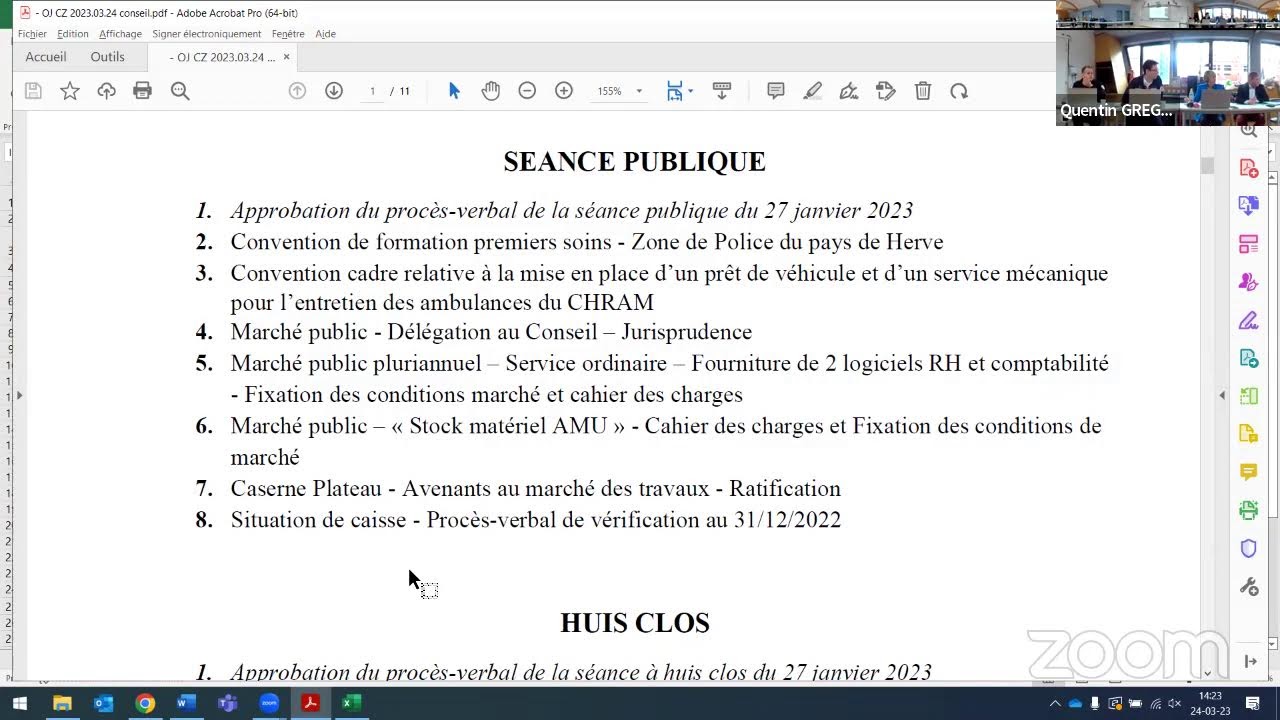Open Zoom from the taskbar

pos(269,703)
